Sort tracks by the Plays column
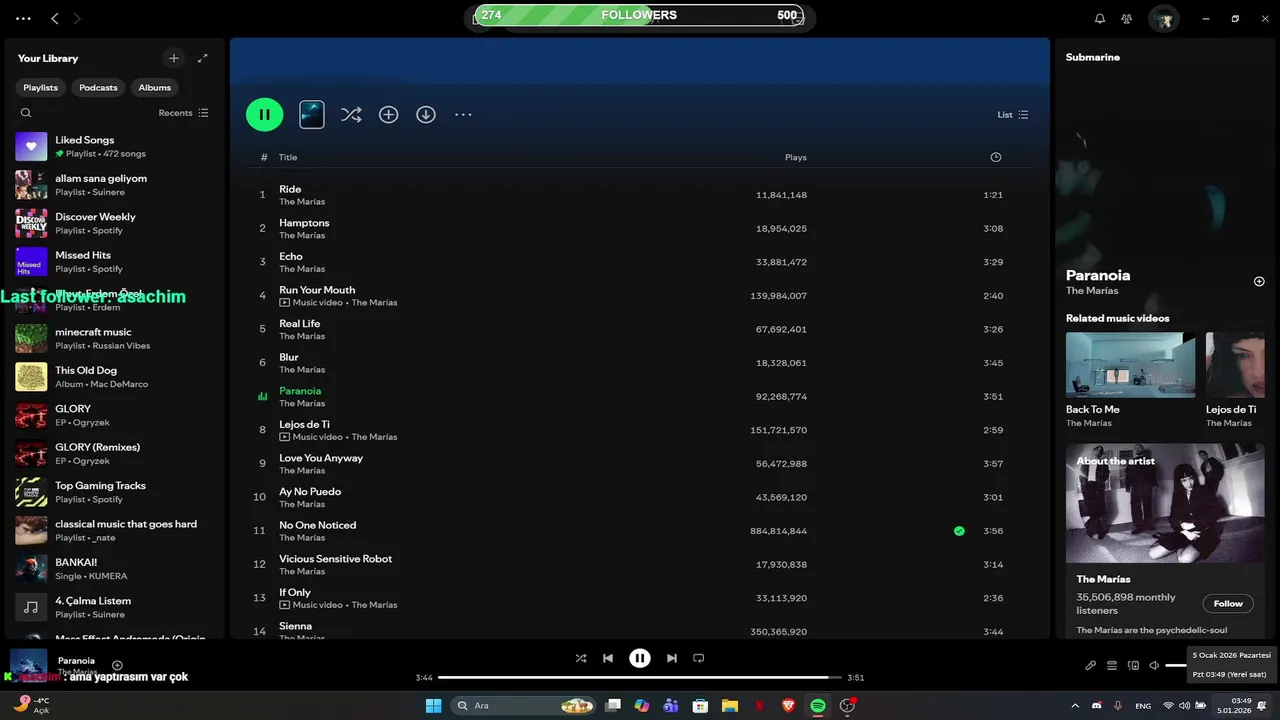This screenshot has height=720, width=1280. [x=796, y=157]
